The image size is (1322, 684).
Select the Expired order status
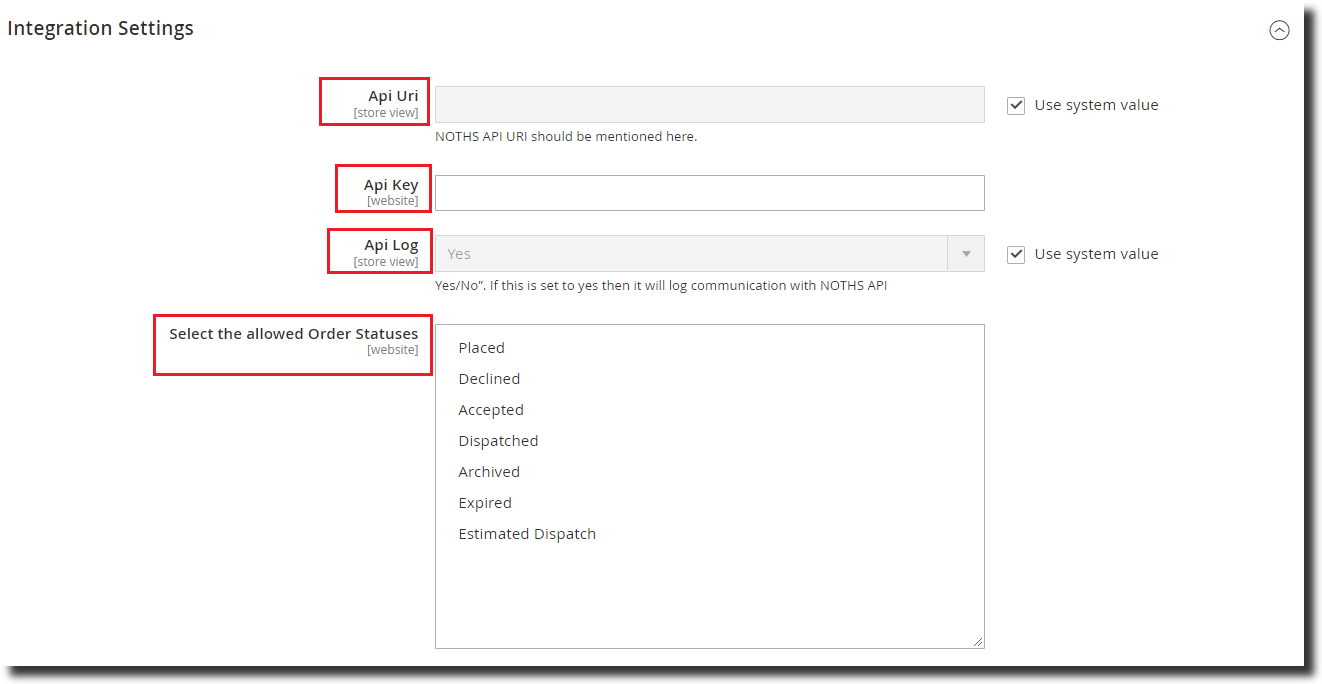485,502
